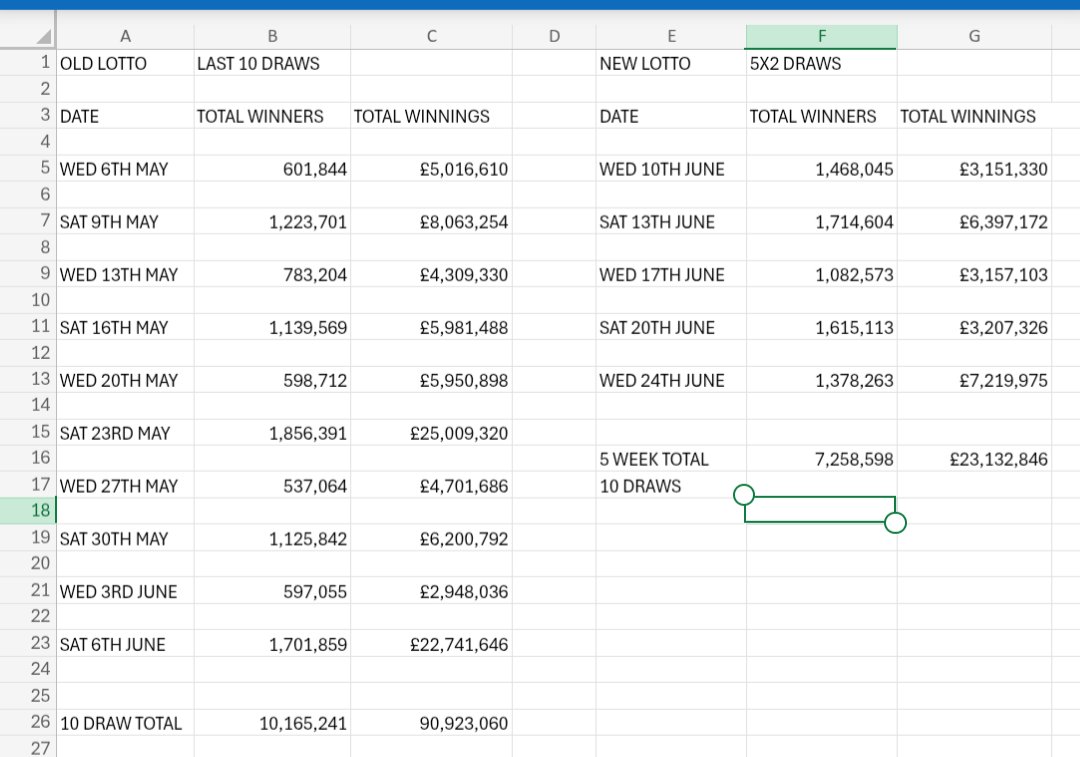This screenshot has height=757, width=1080.
Task: Select cell with value £23,132,846
Action: click(x=975, y=459)
